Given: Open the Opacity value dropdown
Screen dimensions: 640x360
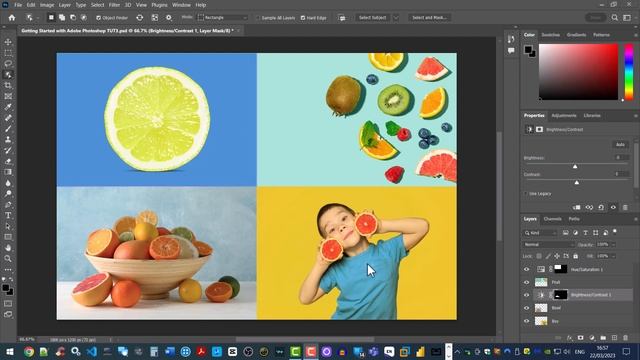Looking at the screenshot, I should pyautogui.click(x=613, y=244).
